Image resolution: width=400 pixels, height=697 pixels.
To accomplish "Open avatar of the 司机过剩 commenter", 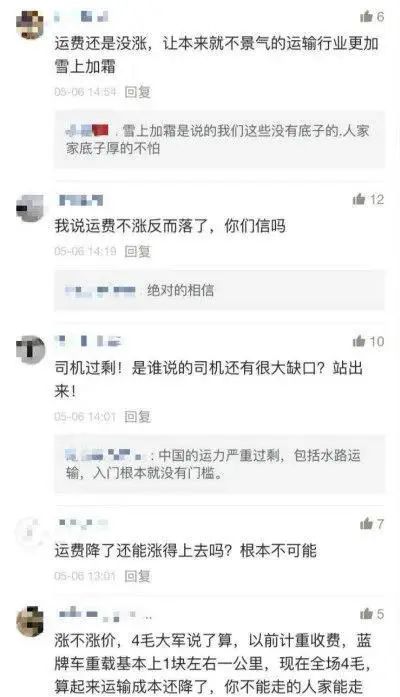I will (x=30, y=350).
